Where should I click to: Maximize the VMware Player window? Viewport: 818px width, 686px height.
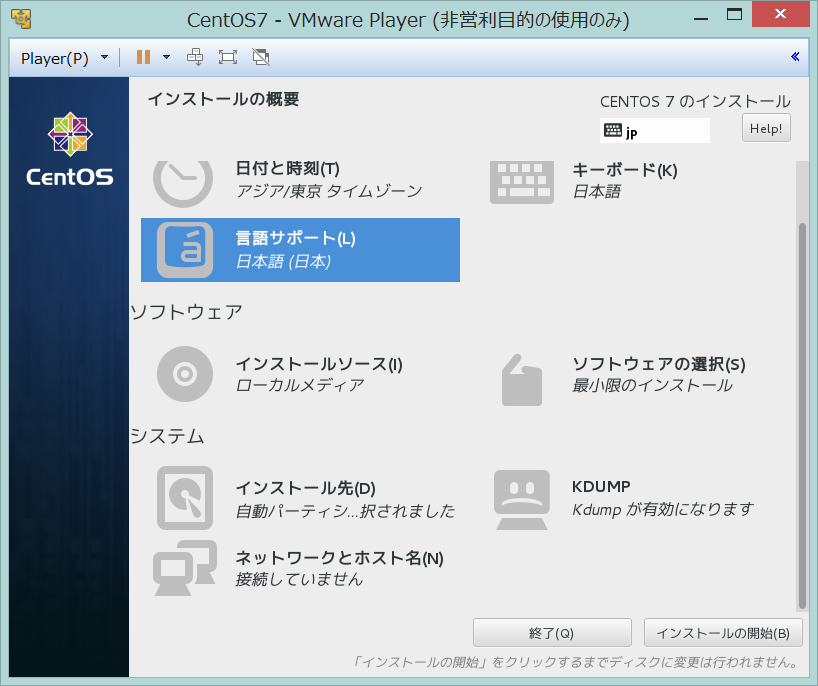[x=734, y=15]
